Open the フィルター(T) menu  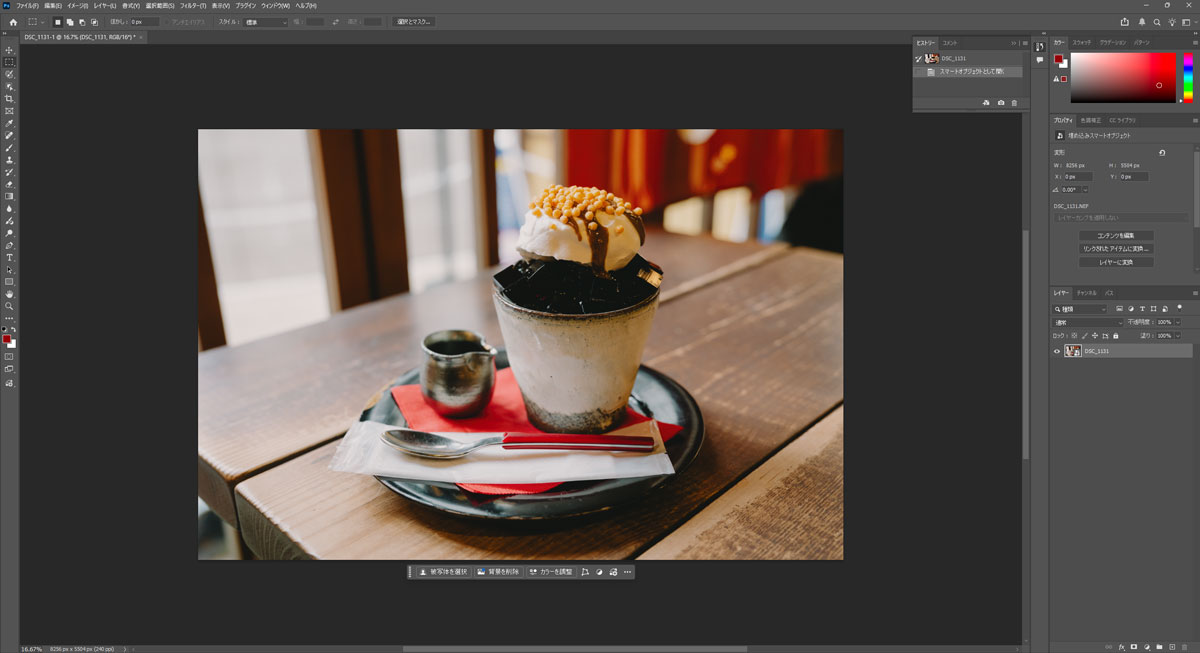[x=193, y=6]
